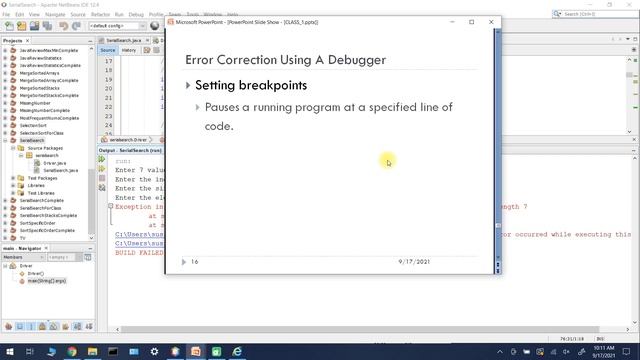
Task: Expand the SelectionSort project
Action: (5, 125)
